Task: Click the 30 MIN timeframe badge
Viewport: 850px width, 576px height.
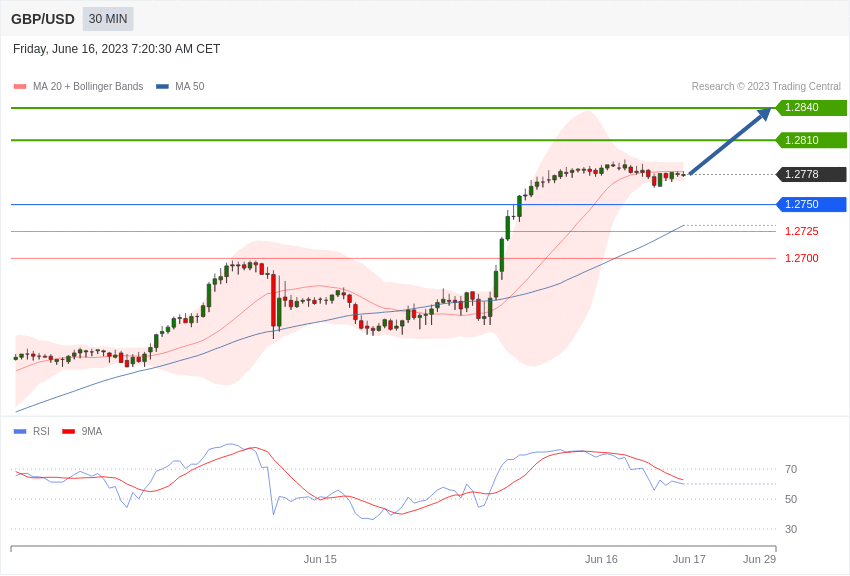Action: click(108, 19)
